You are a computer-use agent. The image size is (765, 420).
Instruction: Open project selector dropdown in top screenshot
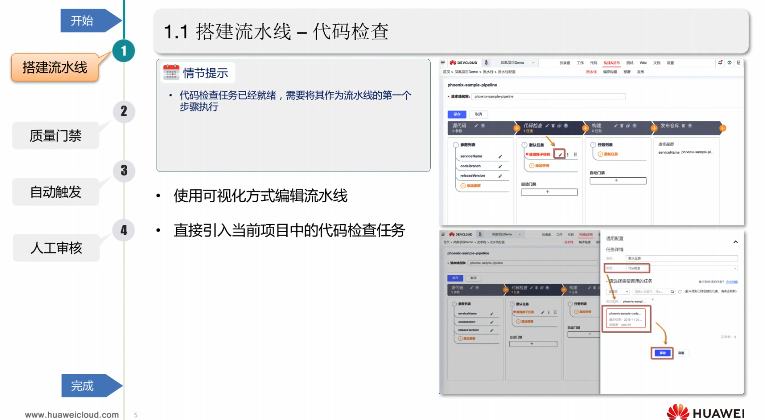click(x=517, y=63)
